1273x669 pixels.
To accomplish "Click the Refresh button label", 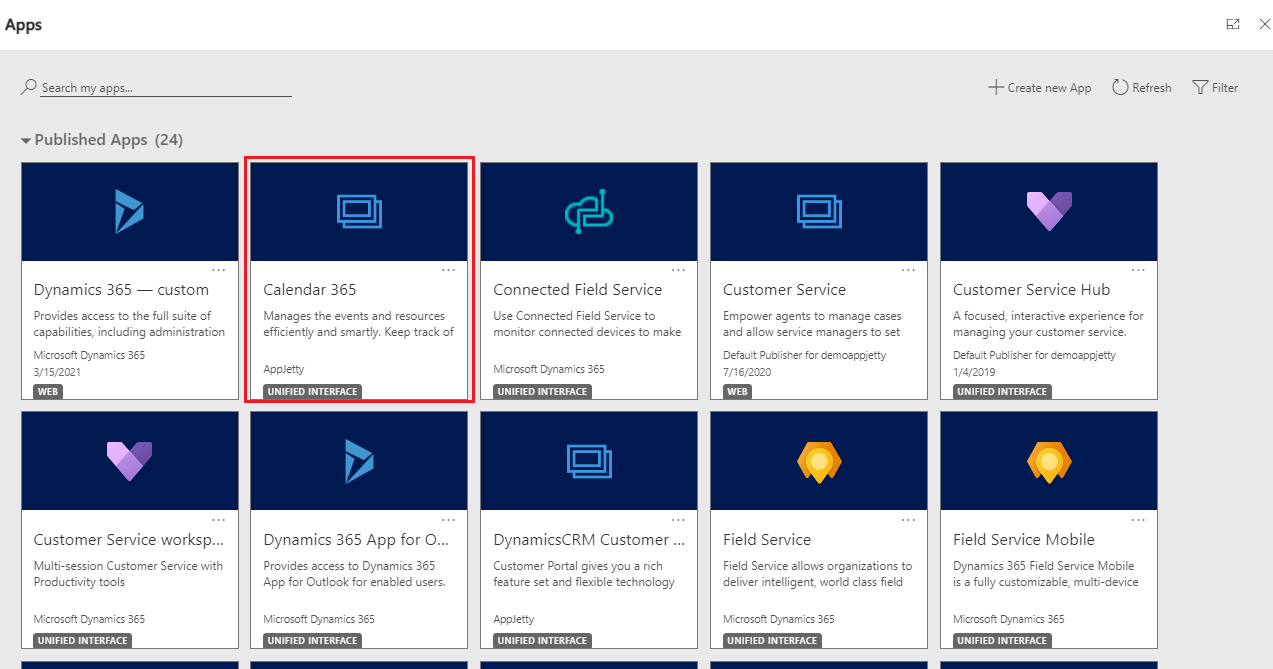I will pos(1152,88).
